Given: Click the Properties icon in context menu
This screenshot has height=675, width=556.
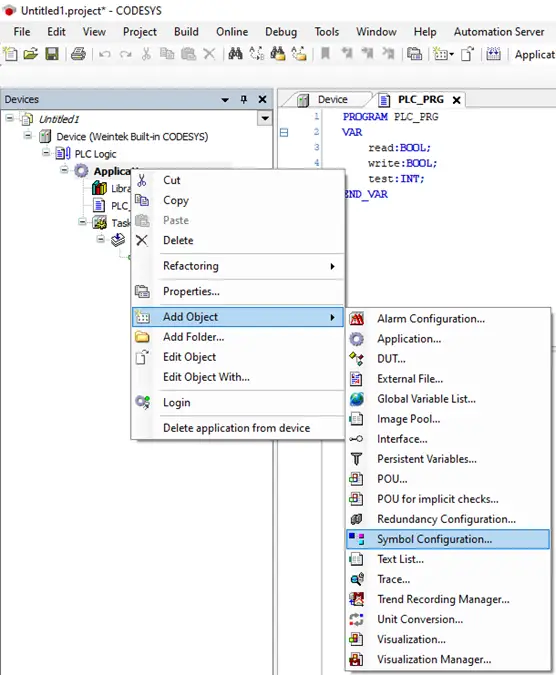Looking at the screenshot, I should [x=142, y=291].
